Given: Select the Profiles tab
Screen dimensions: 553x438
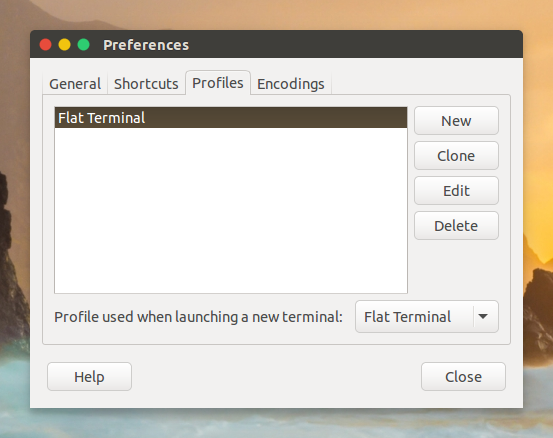Looking at the screenshot, I should click(218, 83).
